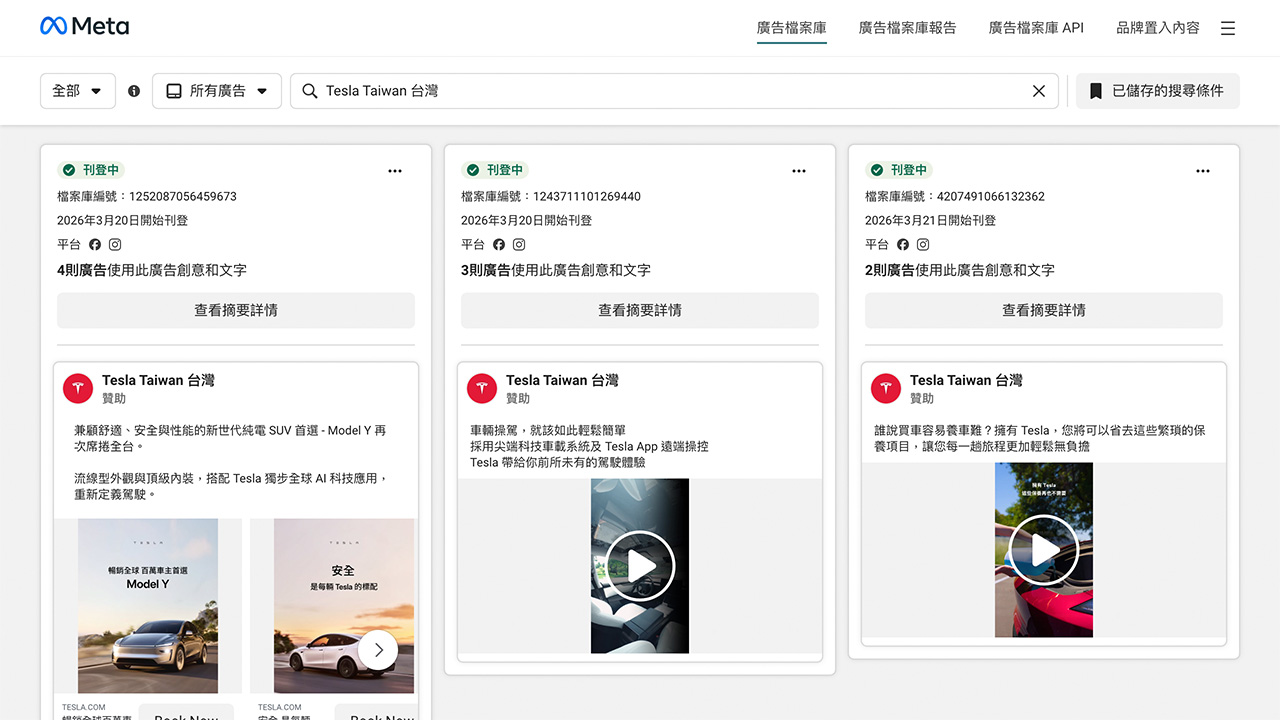
Task: Open the 廣告檔案庫 tab
Action: coord(791,28)
